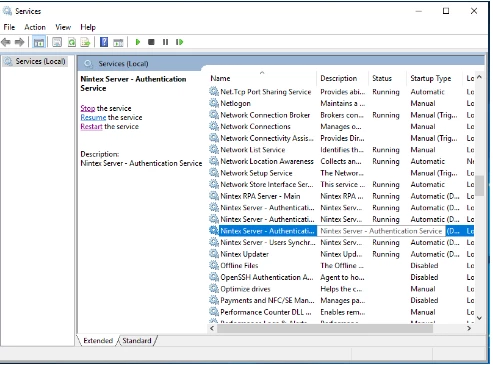Click the Resume the service link
Screen dimensions: 493x365
pyautogui.click(x=93, y=117)
